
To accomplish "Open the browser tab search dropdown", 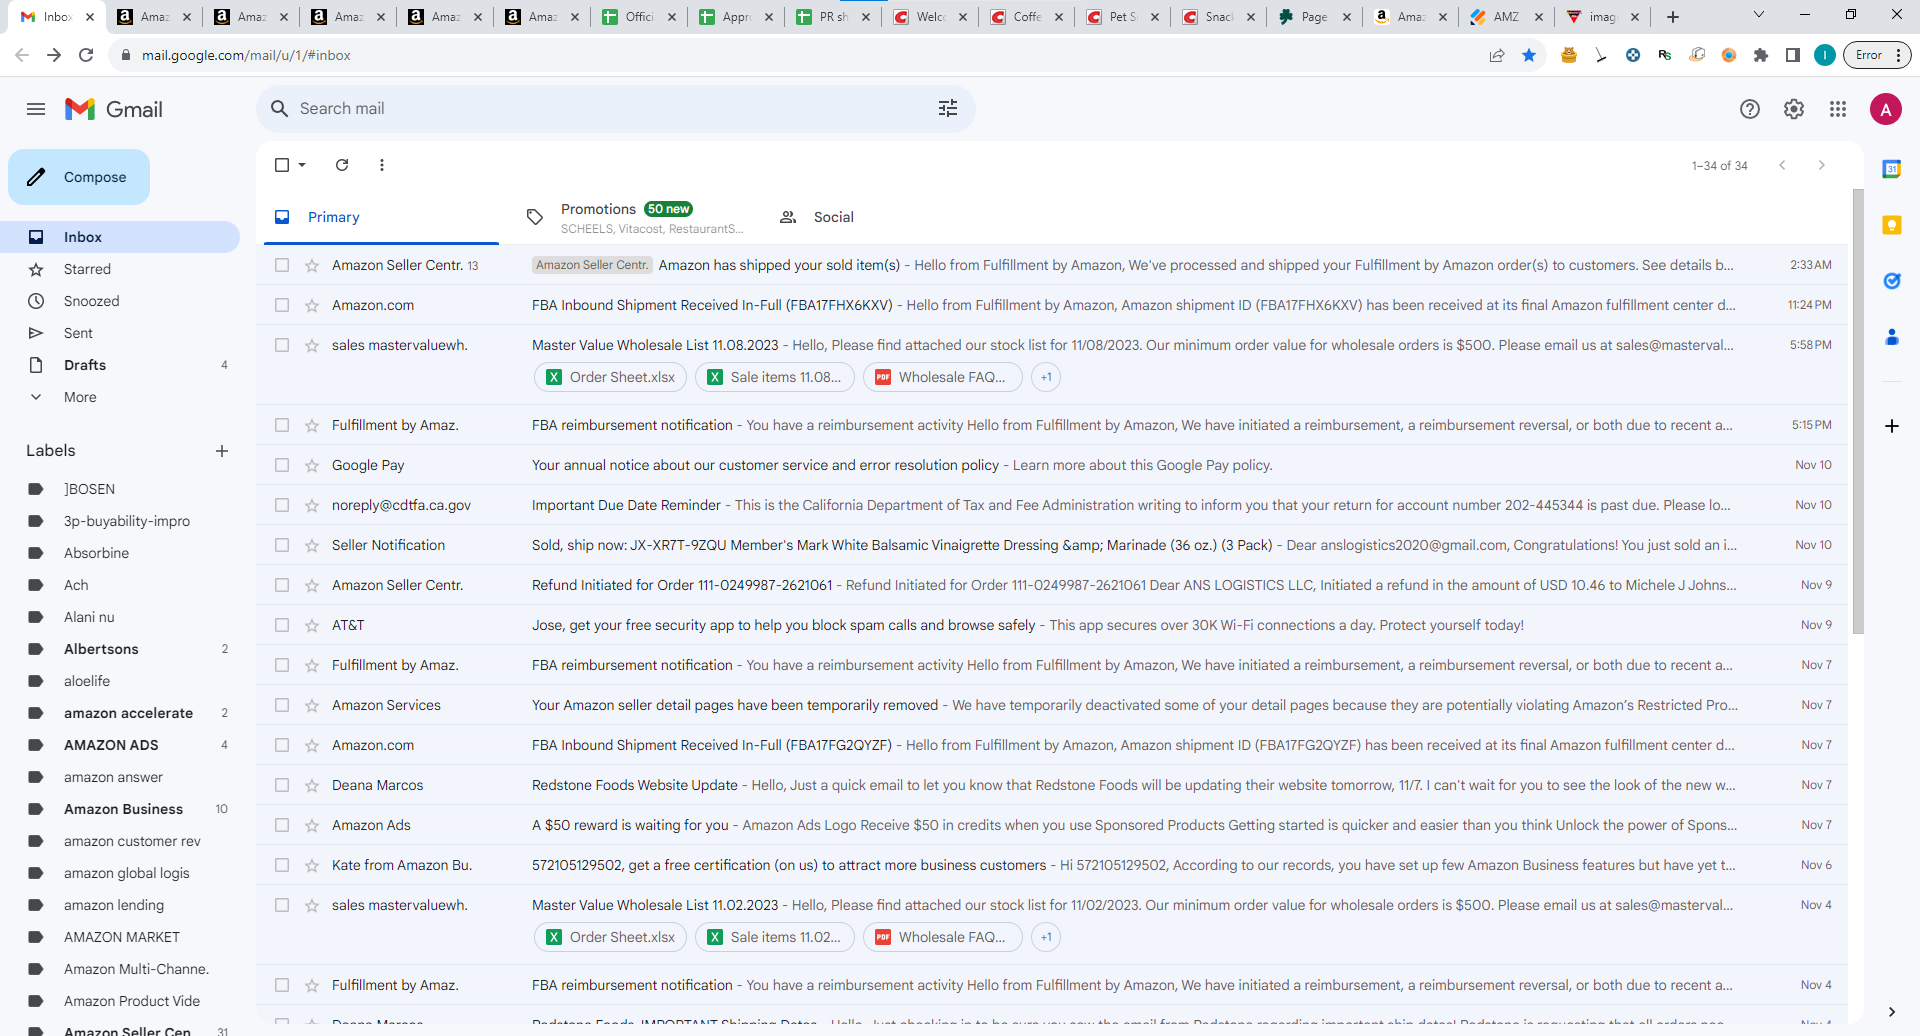I will pyautogui.click(x=1759, y=16).
